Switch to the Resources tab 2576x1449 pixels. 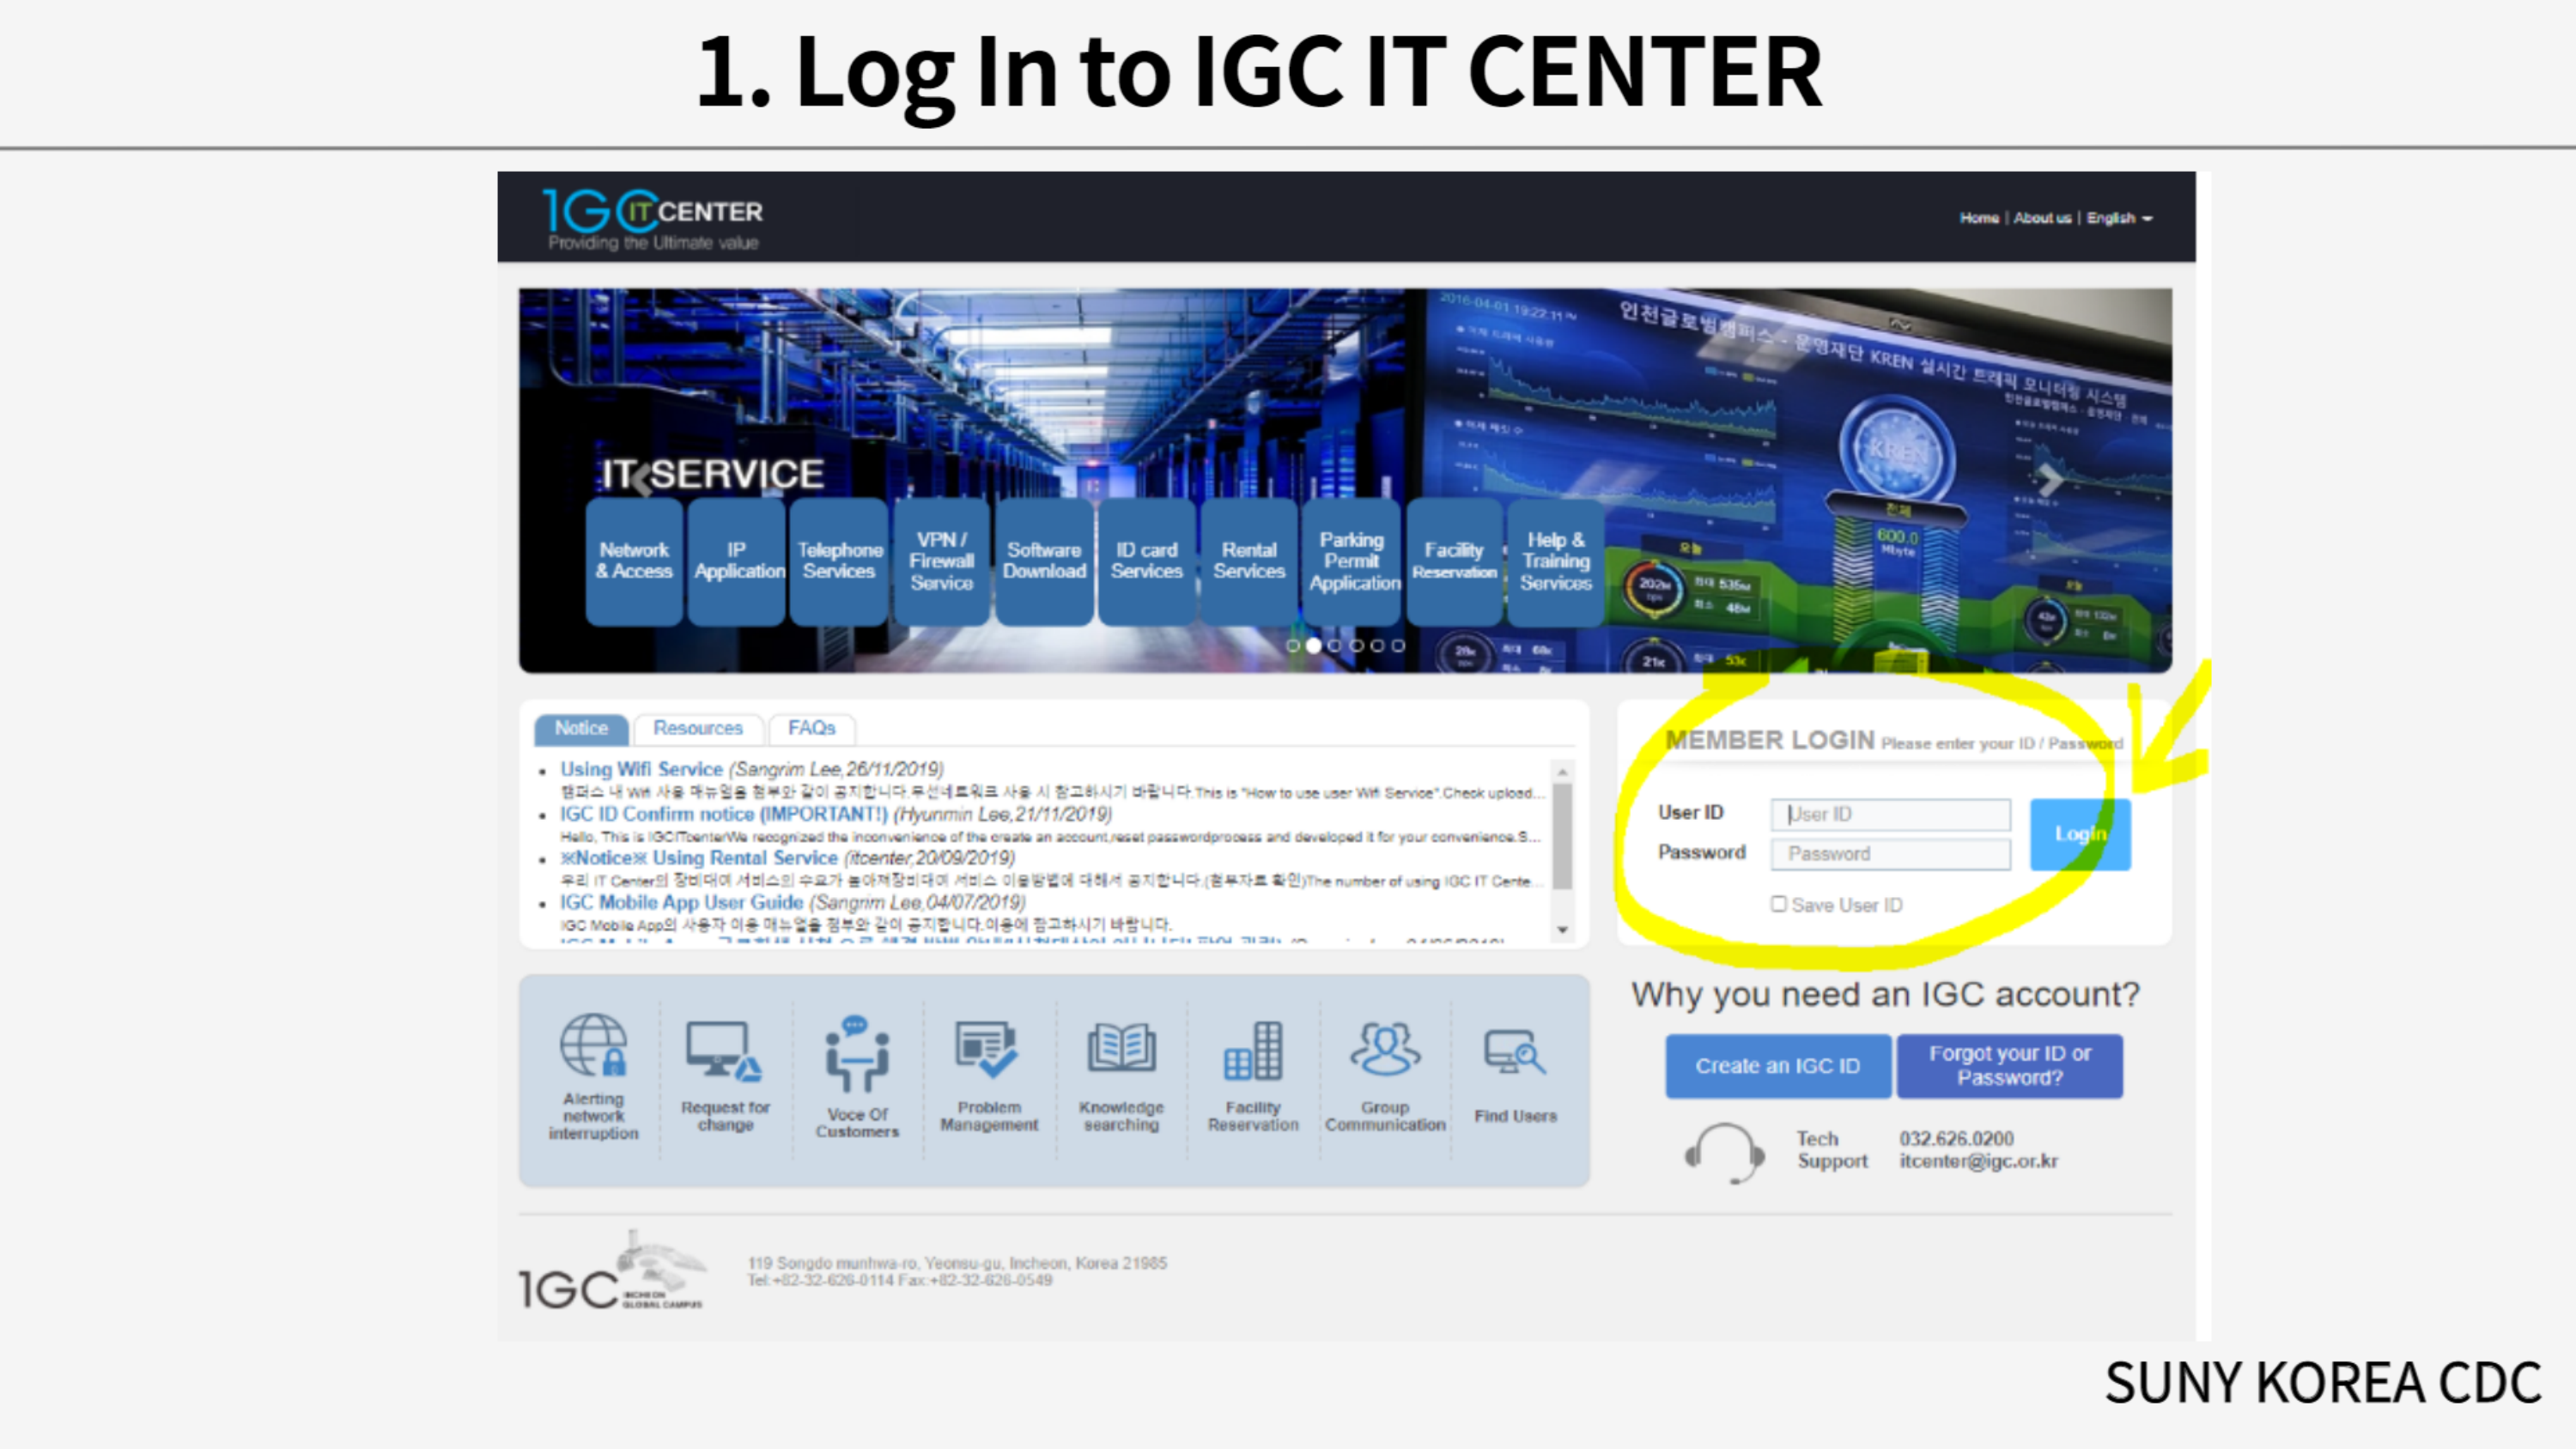tap(698, 729)
